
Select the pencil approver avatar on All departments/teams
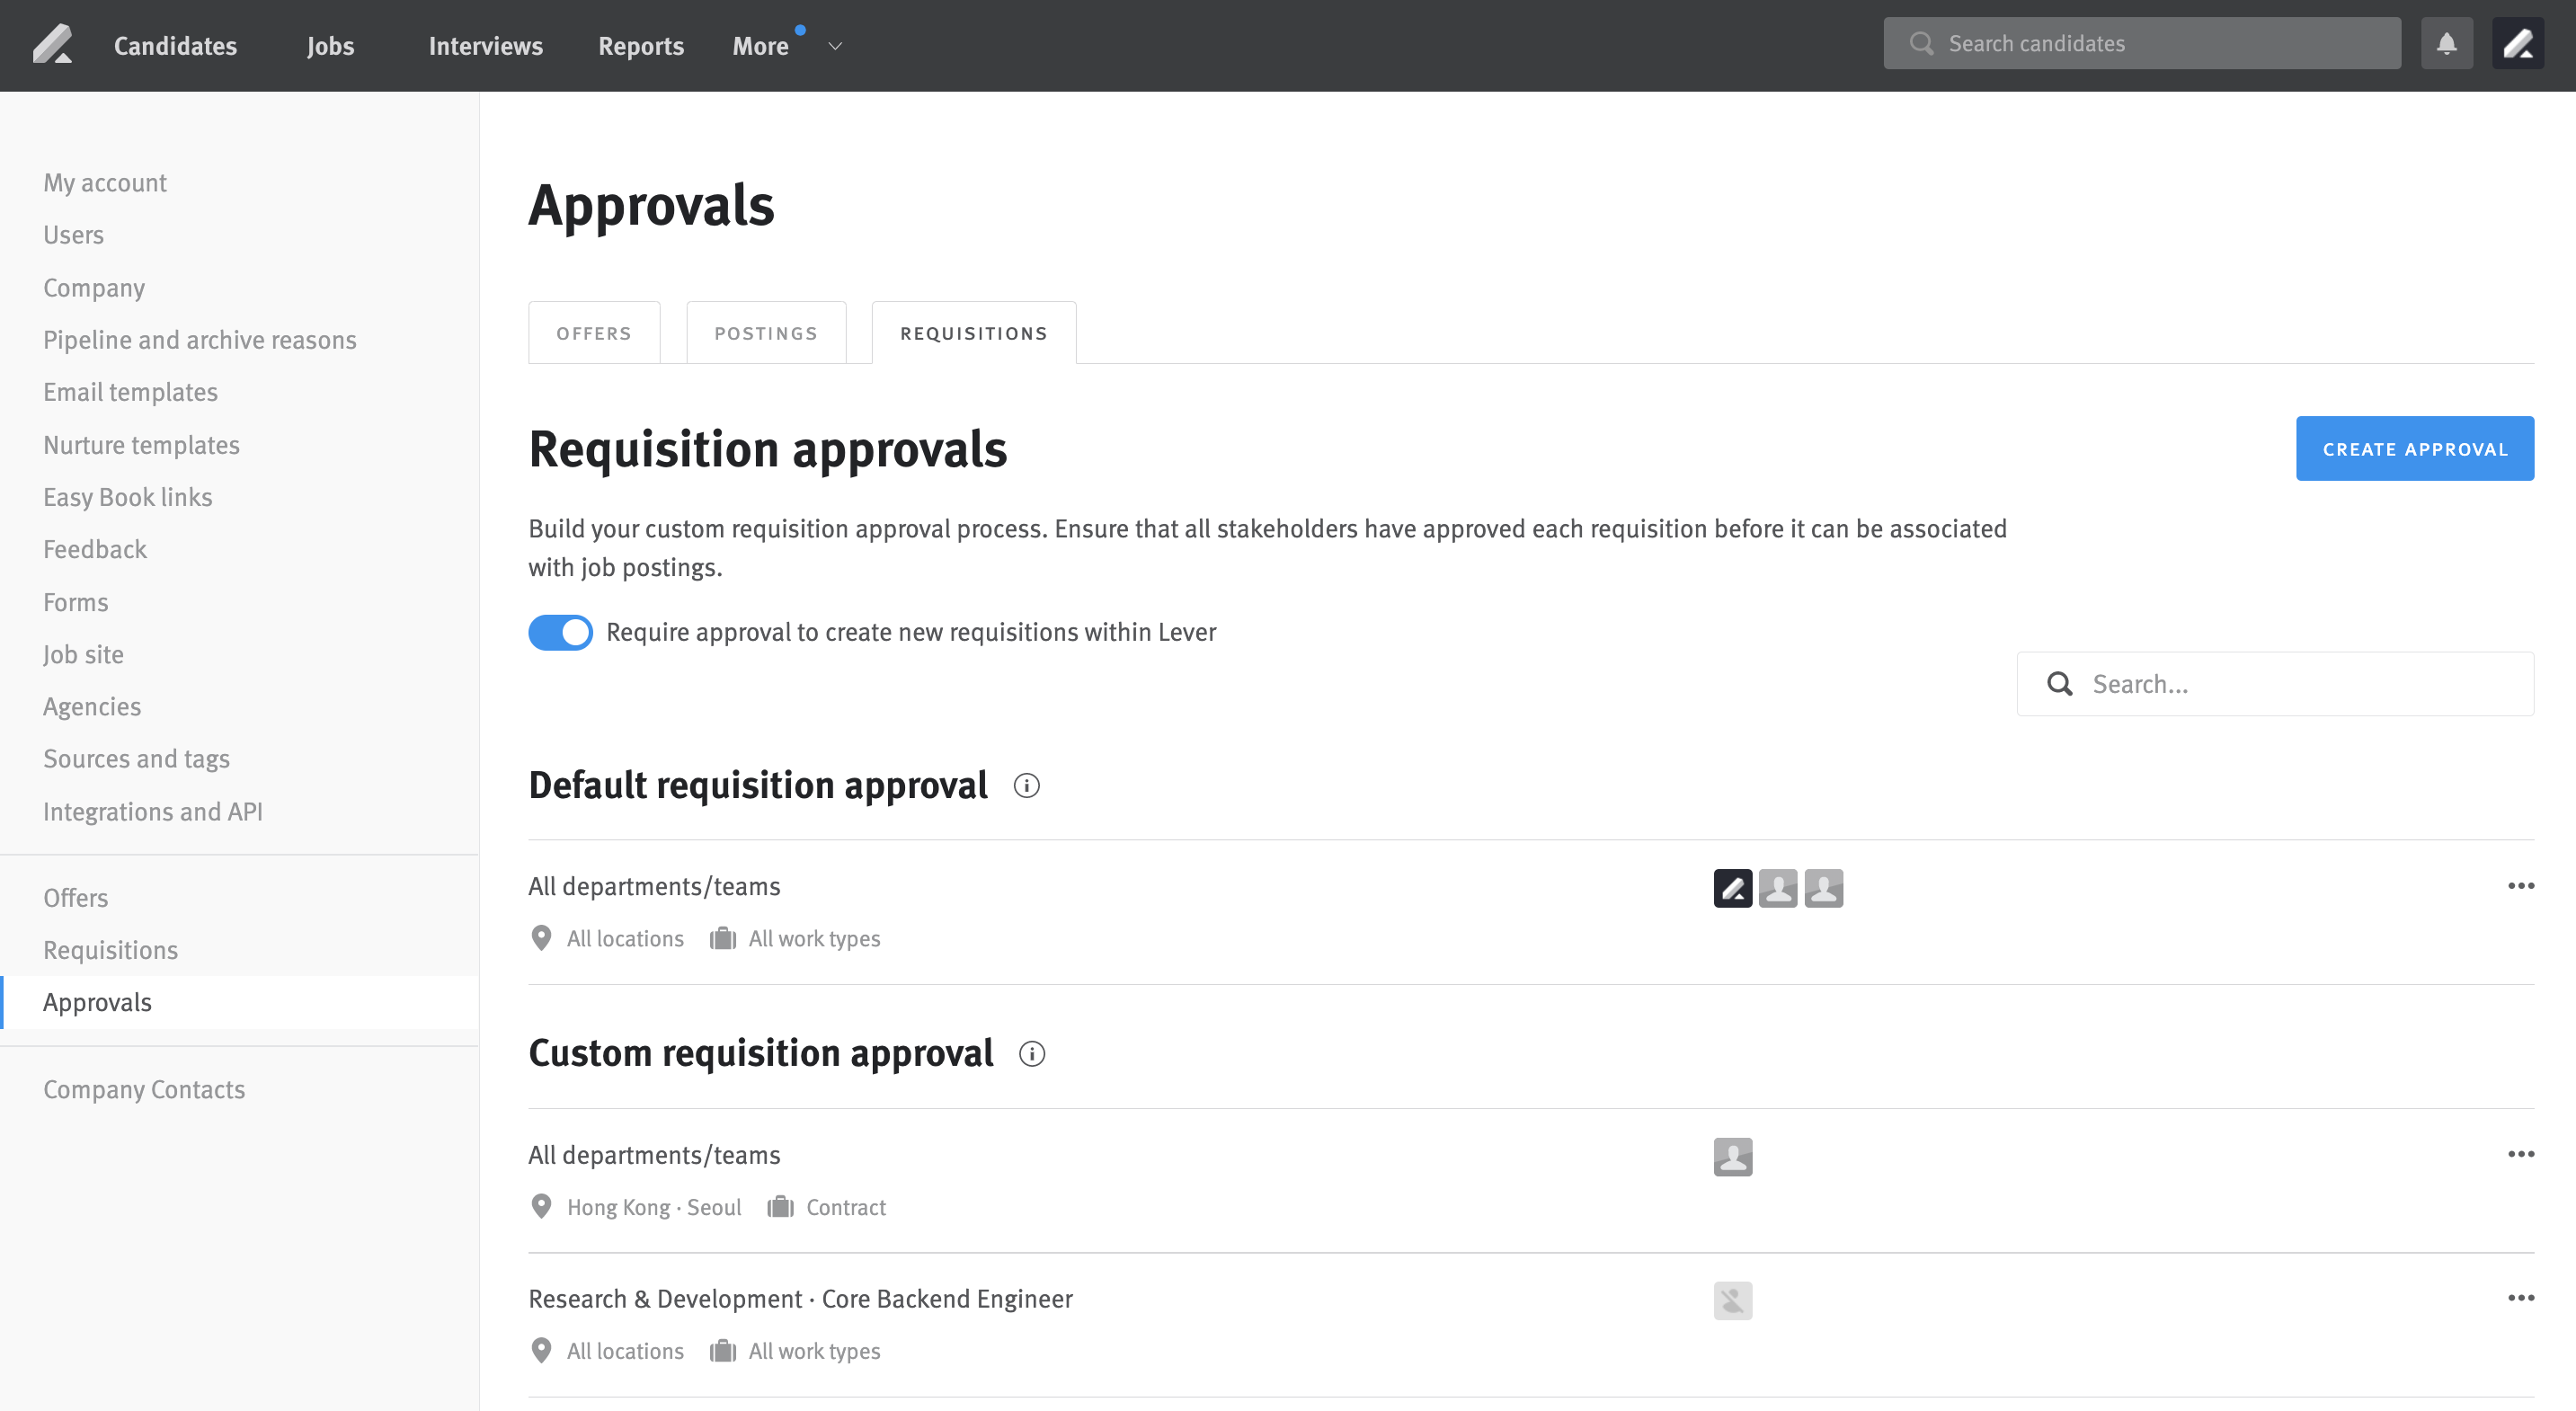1733,887
